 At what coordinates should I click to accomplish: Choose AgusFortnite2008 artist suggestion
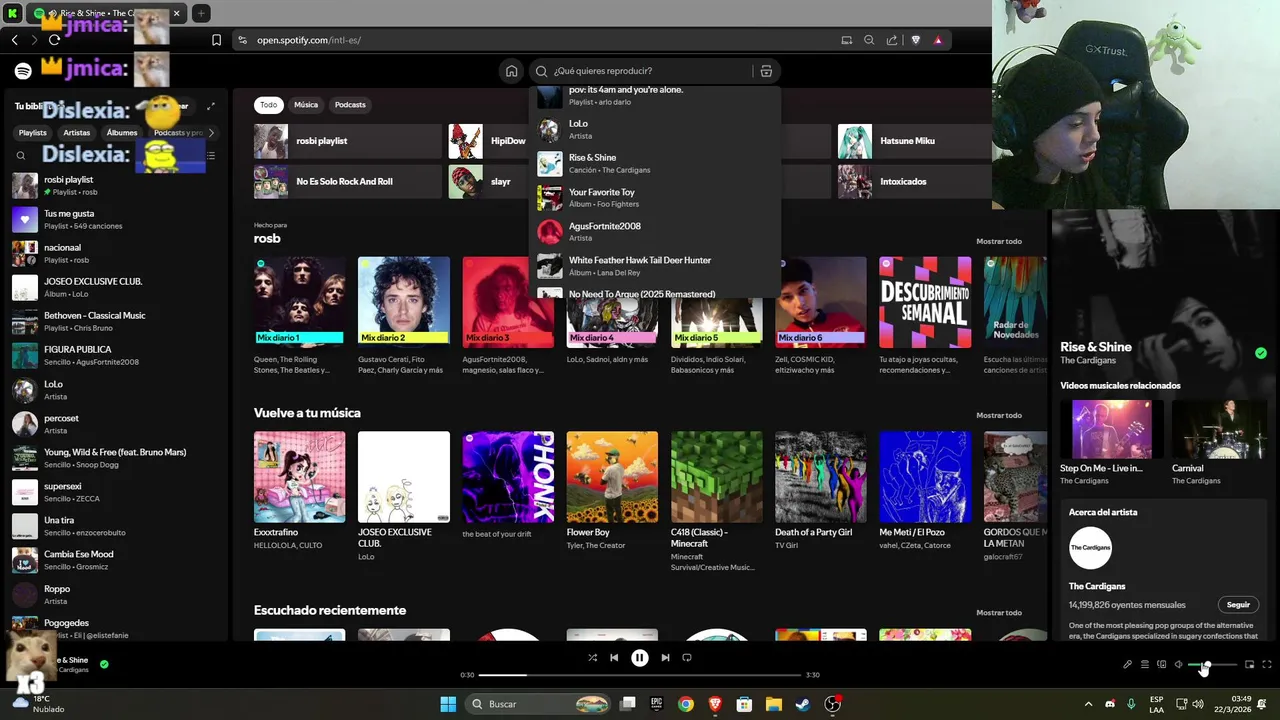click(654, 232)
